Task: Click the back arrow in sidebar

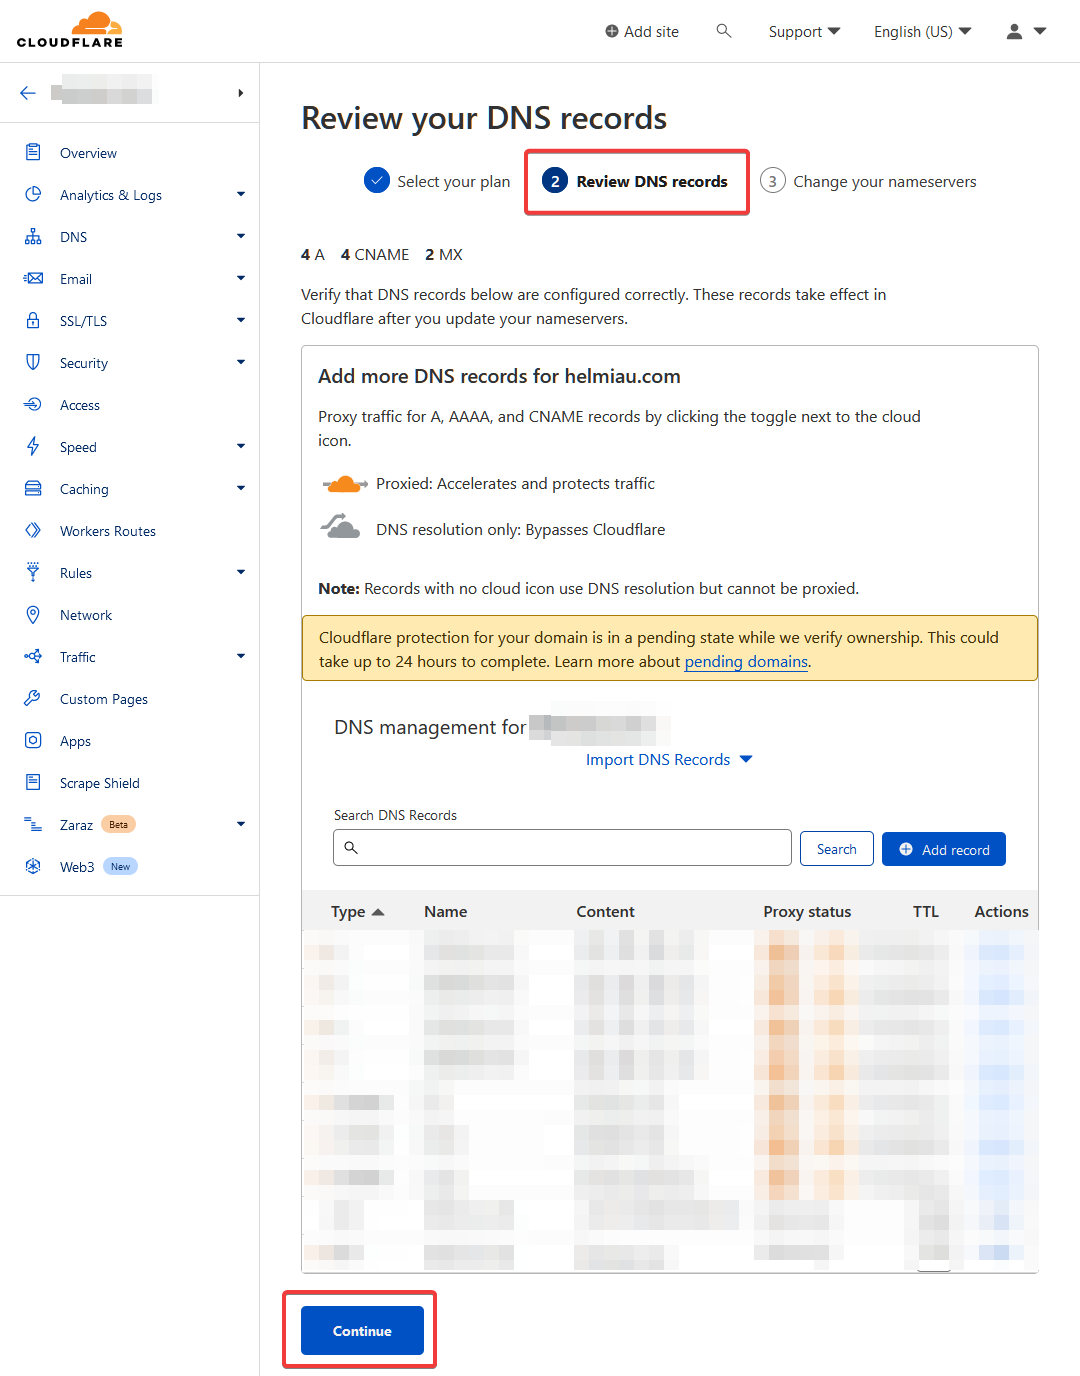Action: coord(28,93)
